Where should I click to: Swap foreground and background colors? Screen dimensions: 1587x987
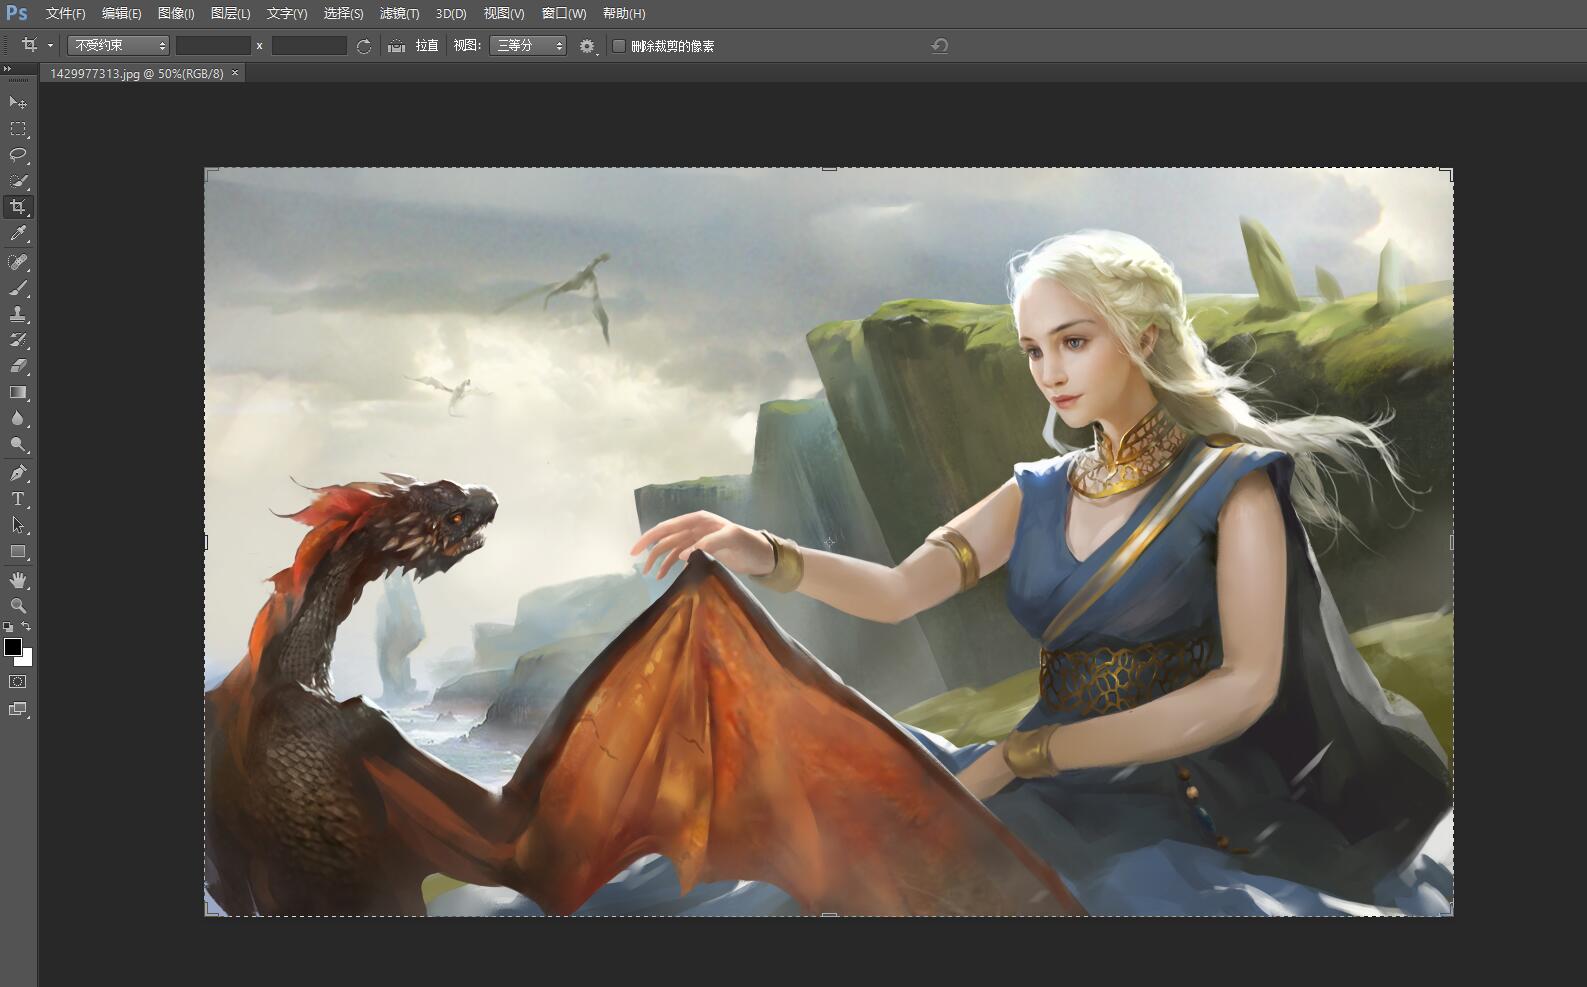click(x=26, y=627)
